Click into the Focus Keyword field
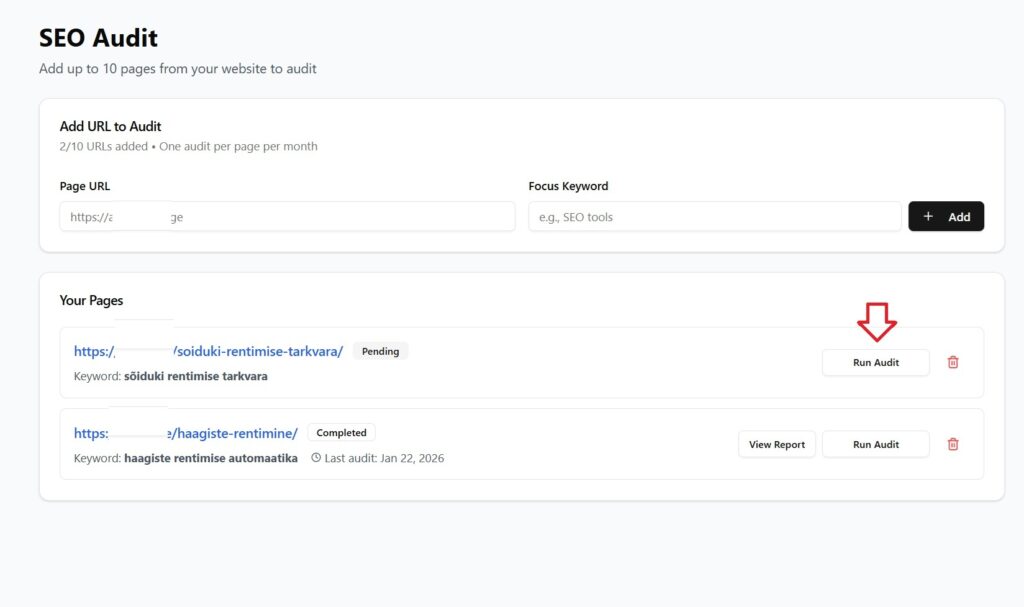 714,217
